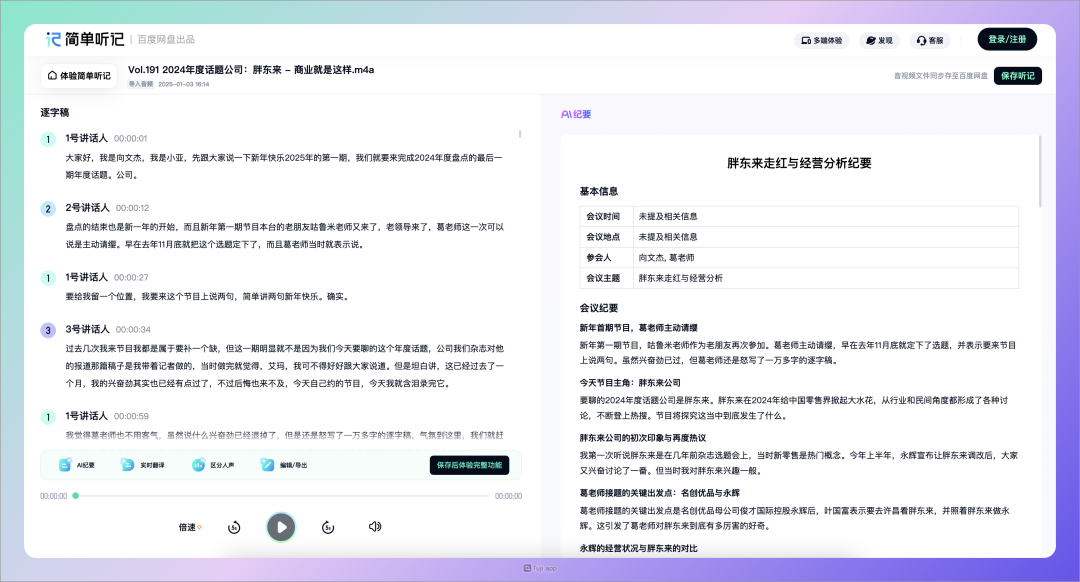Image resolution: width=1080 pixels, height=582 pixels.
Task: Open the AI纪要 feature icon in the toolbar
Action: pos(65,465)
